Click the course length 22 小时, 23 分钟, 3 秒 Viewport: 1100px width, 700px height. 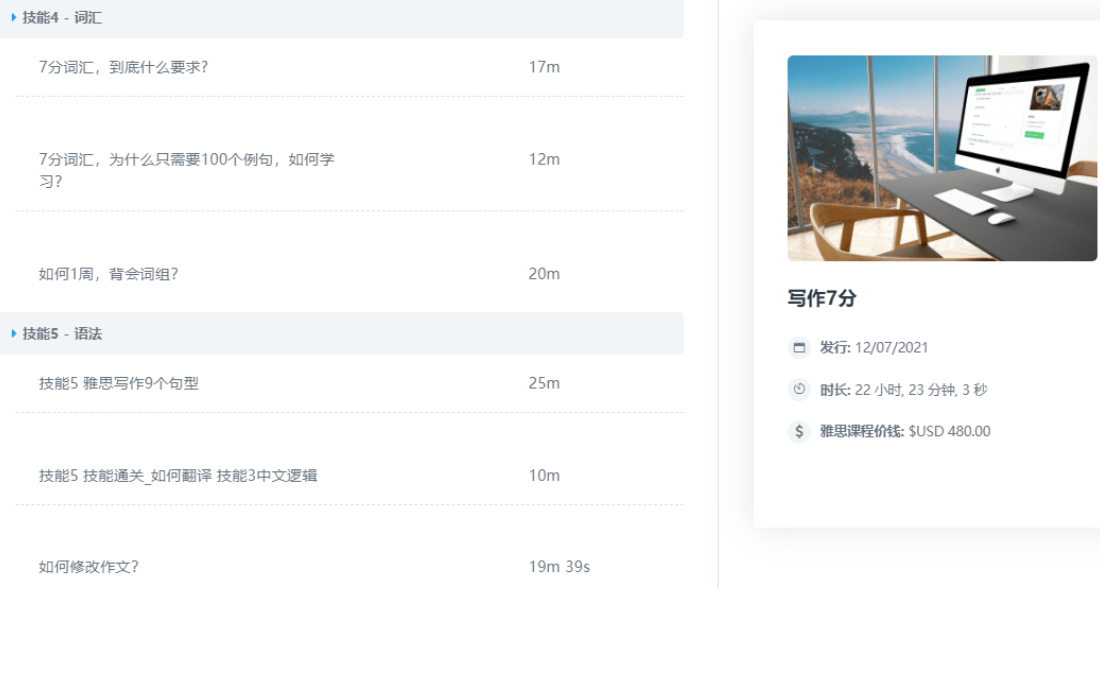920,390
